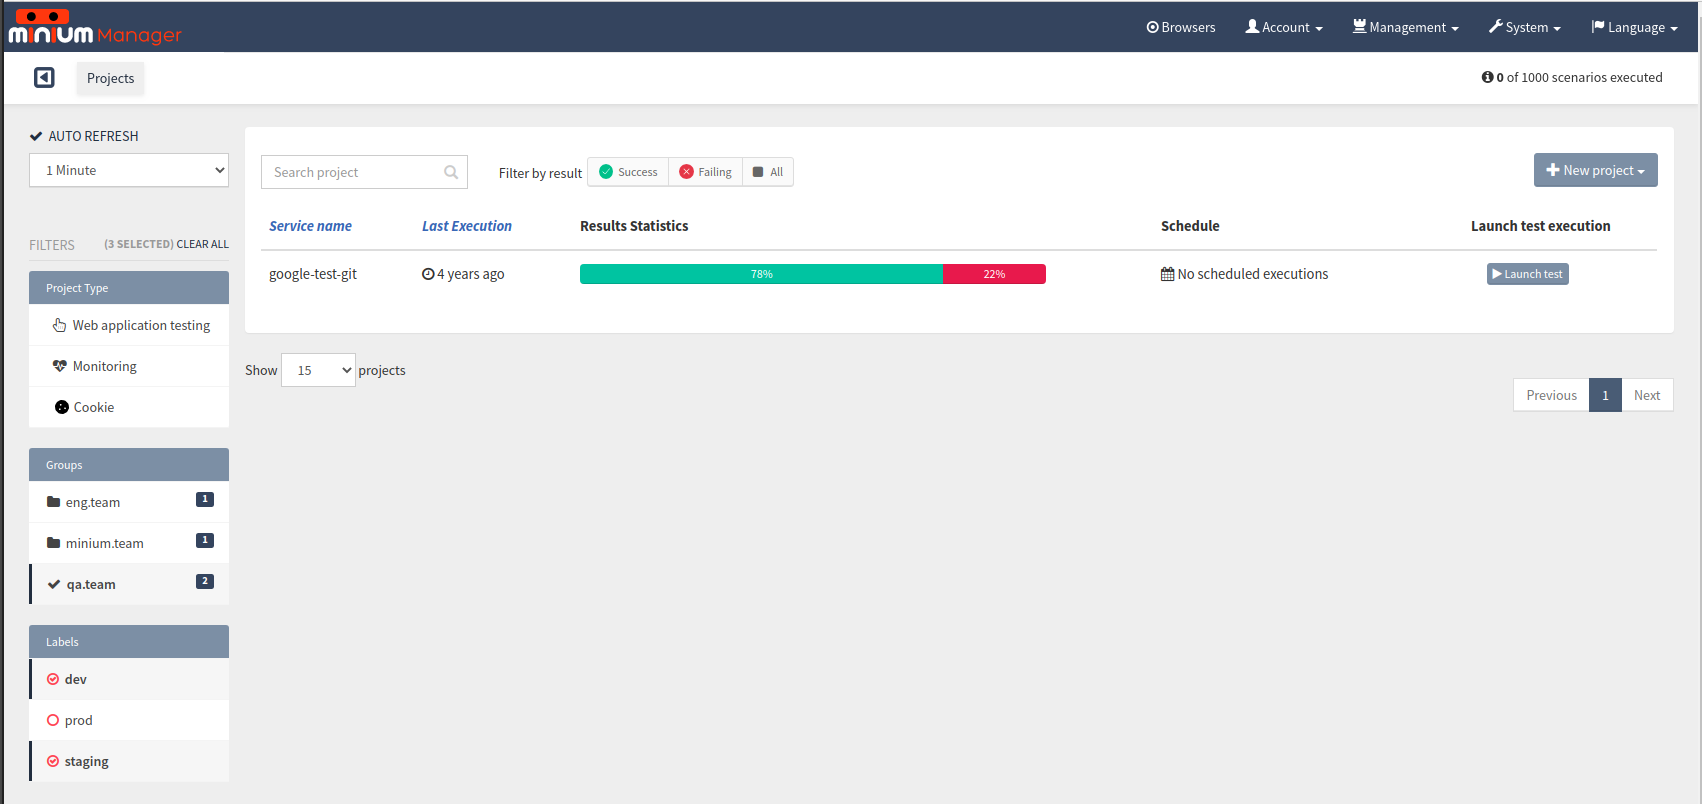Open the Projects breadcrumb tab

pyautogui.click(x=110, y=78)
